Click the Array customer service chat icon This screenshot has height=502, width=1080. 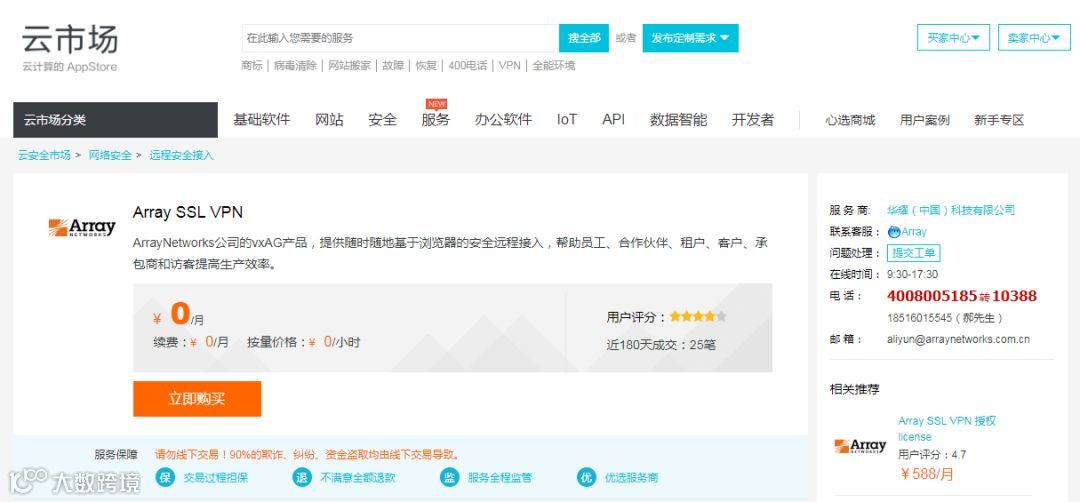click(x=894, y=231)
